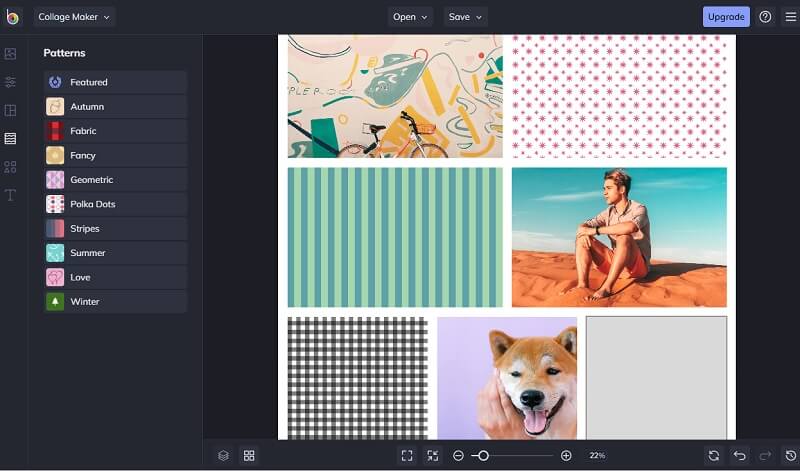Click the Layers icon in bottom bar
Image resolution: width=800 pixels, height=471 pixels.
[x=223, y=455]
